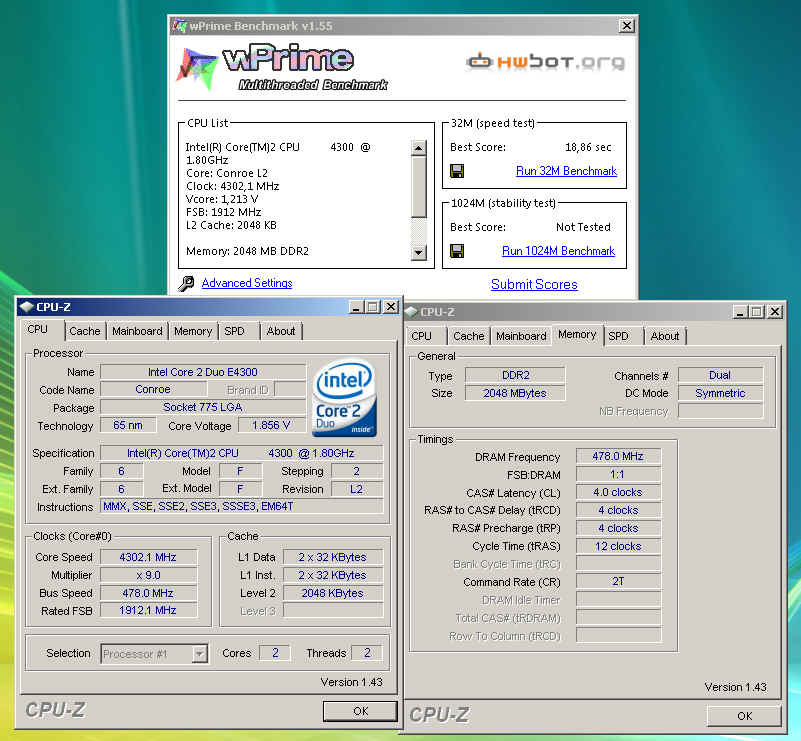Click the wPrime logo icon
Viewport: 801px width, 741px height.
pyautogui.click(x=196, y=68)
